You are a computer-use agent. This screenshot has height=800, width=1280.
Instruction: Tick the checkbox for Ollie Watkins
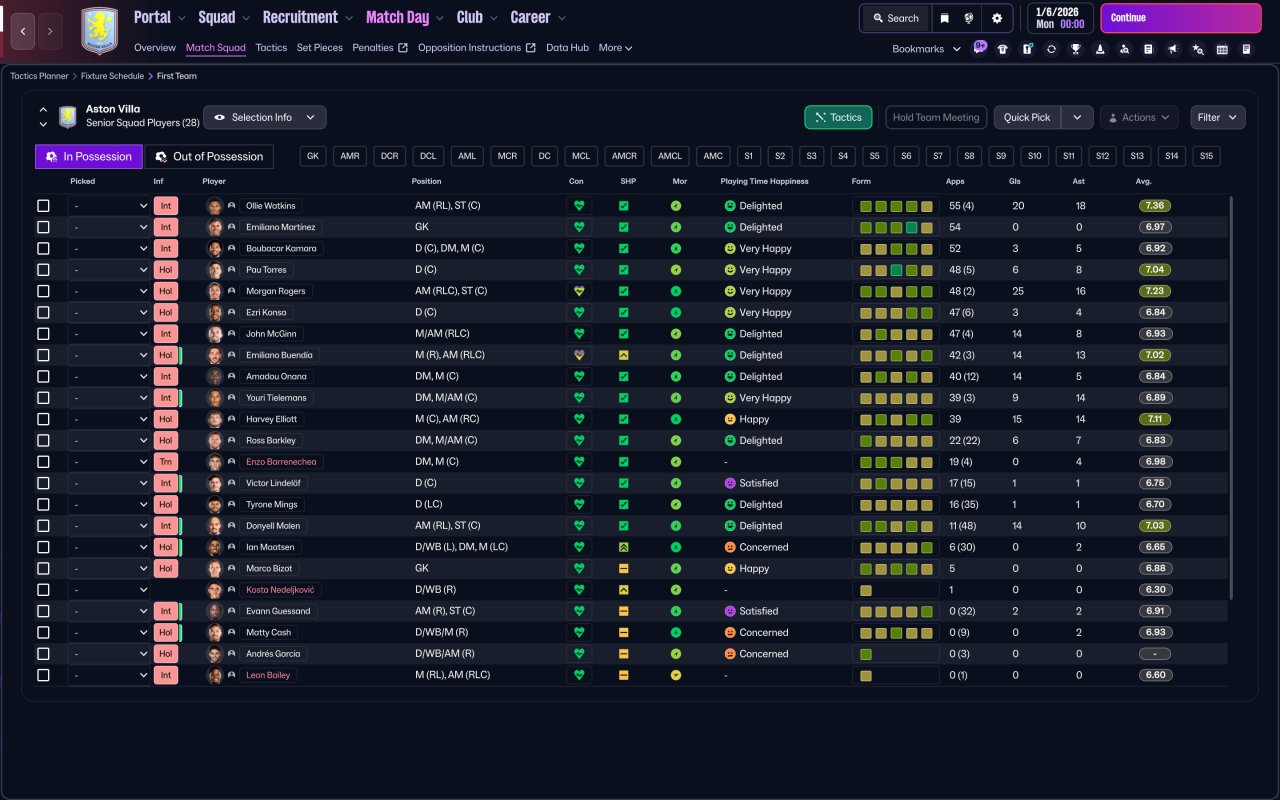[43, 206]
